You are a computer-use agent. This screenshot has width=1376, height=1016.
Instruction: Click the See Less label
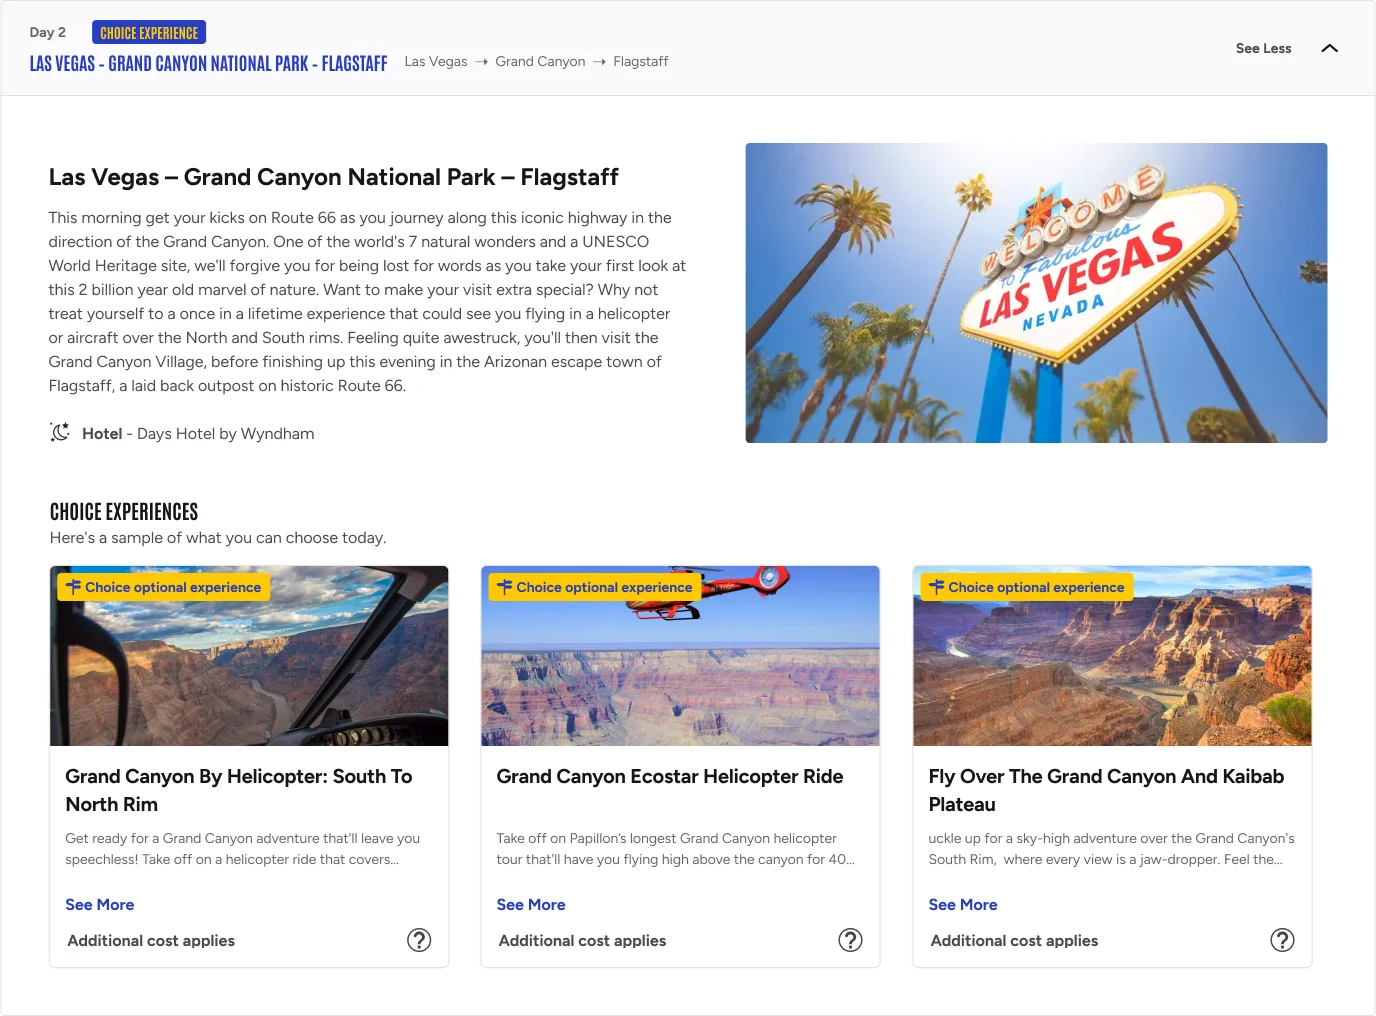coord(1263,48)
